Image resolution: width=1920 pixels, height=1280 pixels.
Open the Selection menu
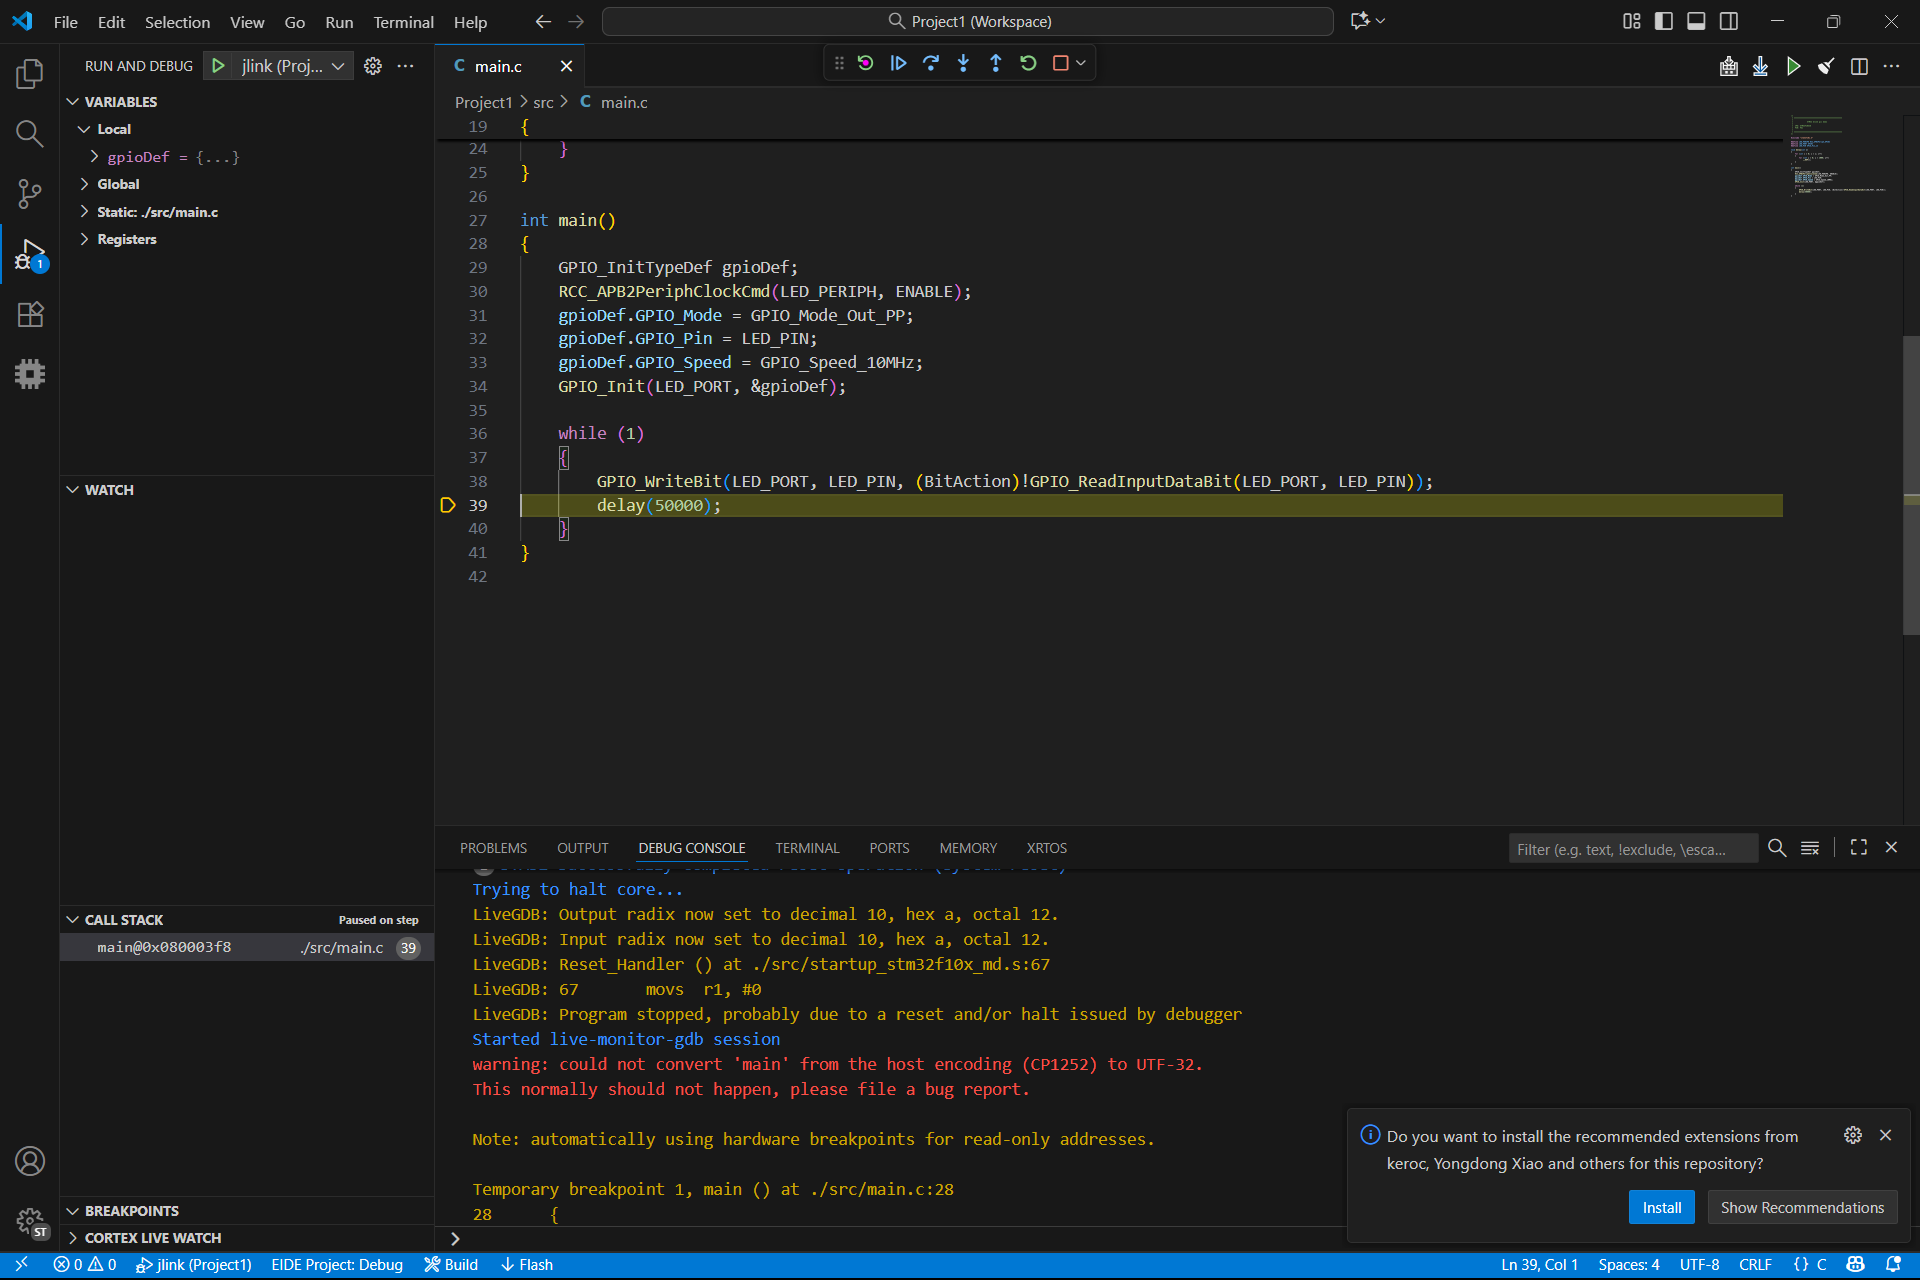(x=177, y=22)
